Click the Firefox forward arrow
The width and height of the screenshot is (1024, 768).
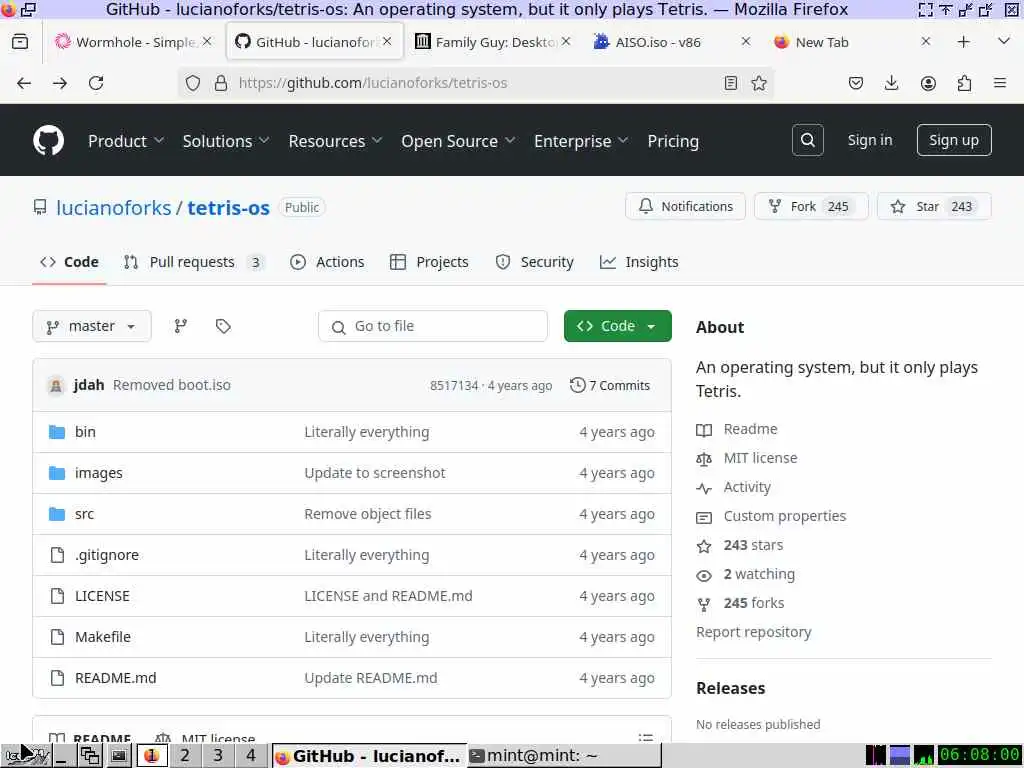60,83
